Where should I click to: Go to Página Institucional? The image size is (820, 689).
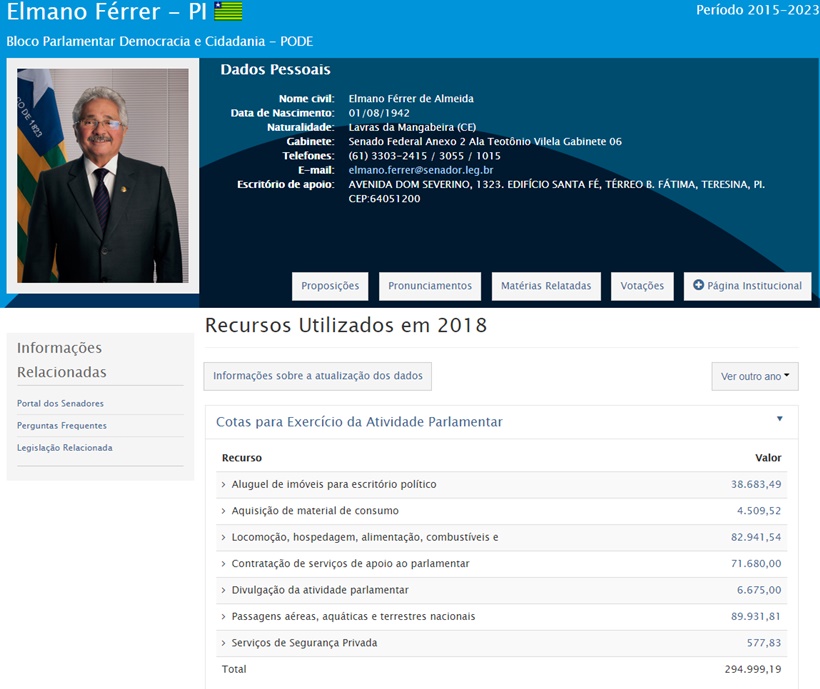pos(747,286)
